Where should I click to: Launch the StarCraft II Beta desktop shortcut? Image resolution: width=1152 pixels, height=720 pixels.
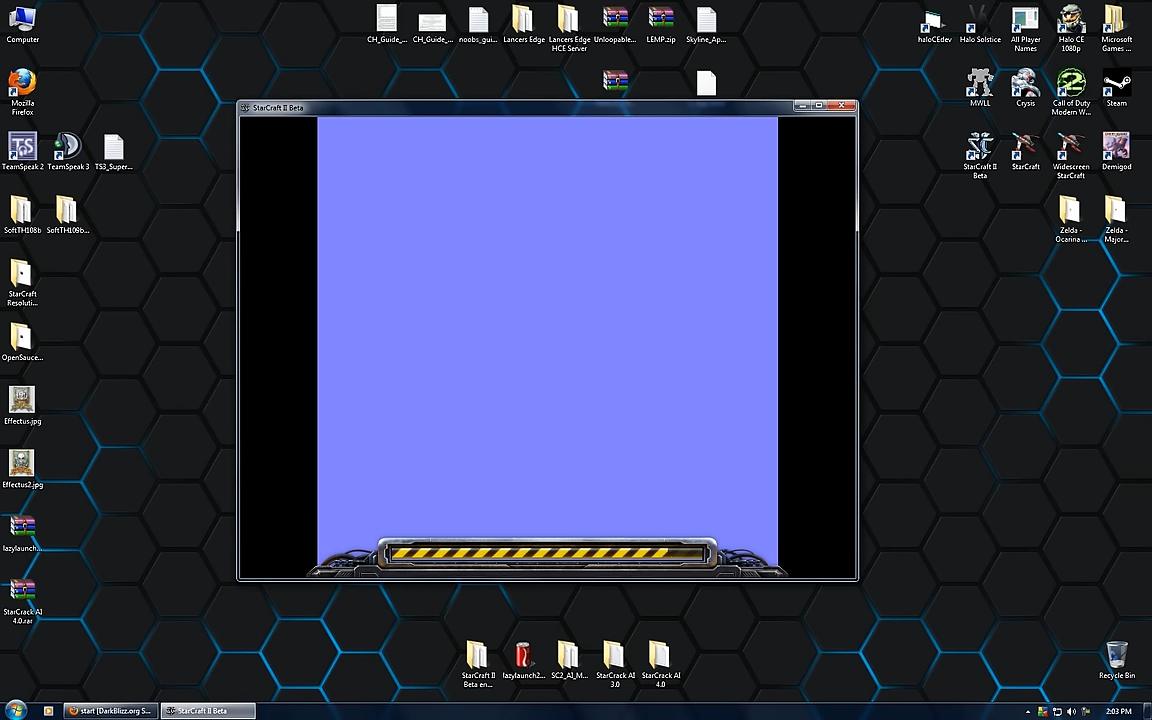pyautogui.click(x=980, y=149)
